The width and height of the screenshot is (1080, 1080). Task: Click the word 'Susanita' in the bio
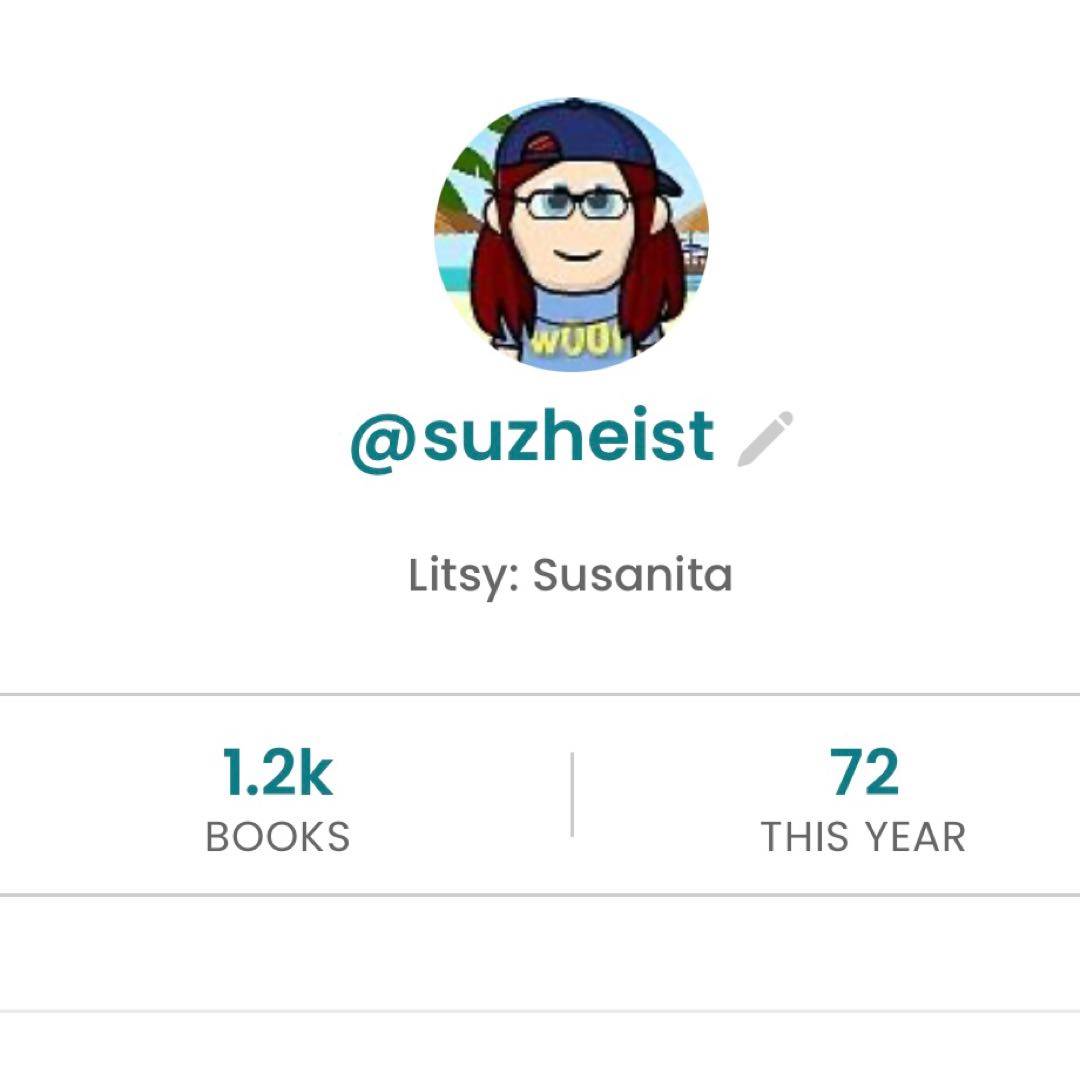[x=632, y=575]
